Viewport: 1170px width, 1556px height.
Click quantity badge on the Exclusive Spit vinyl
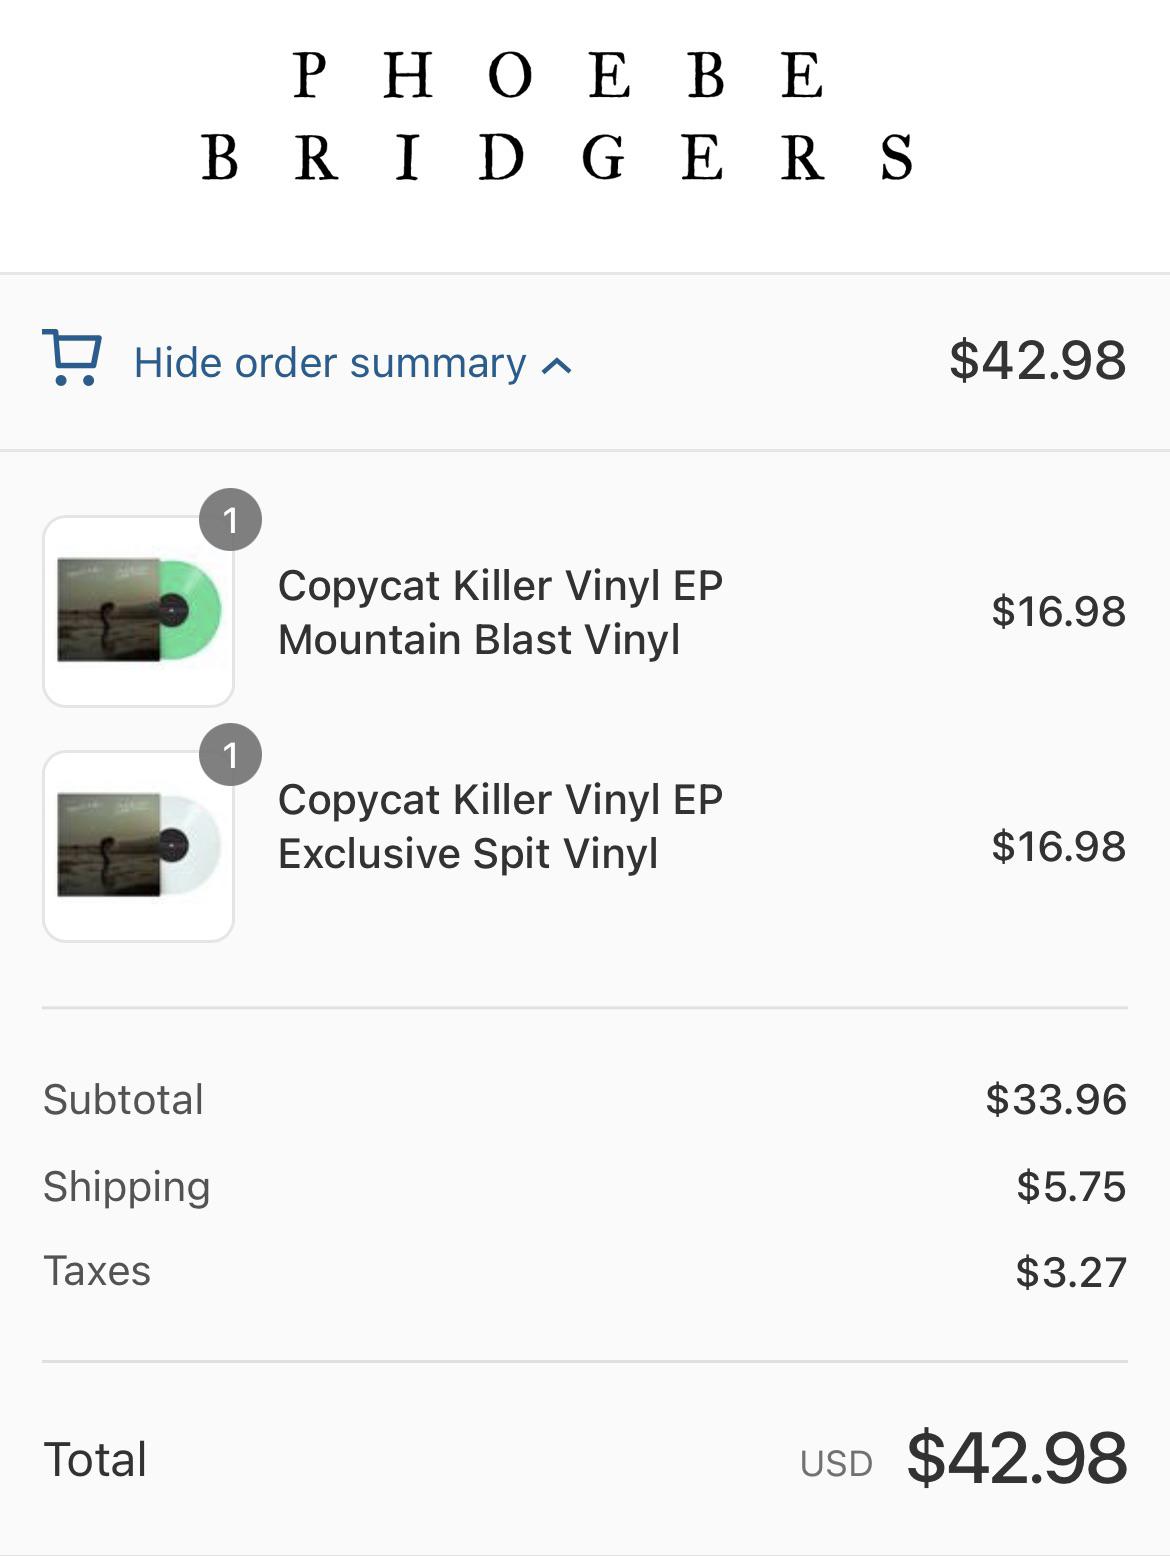coord(230,755)
